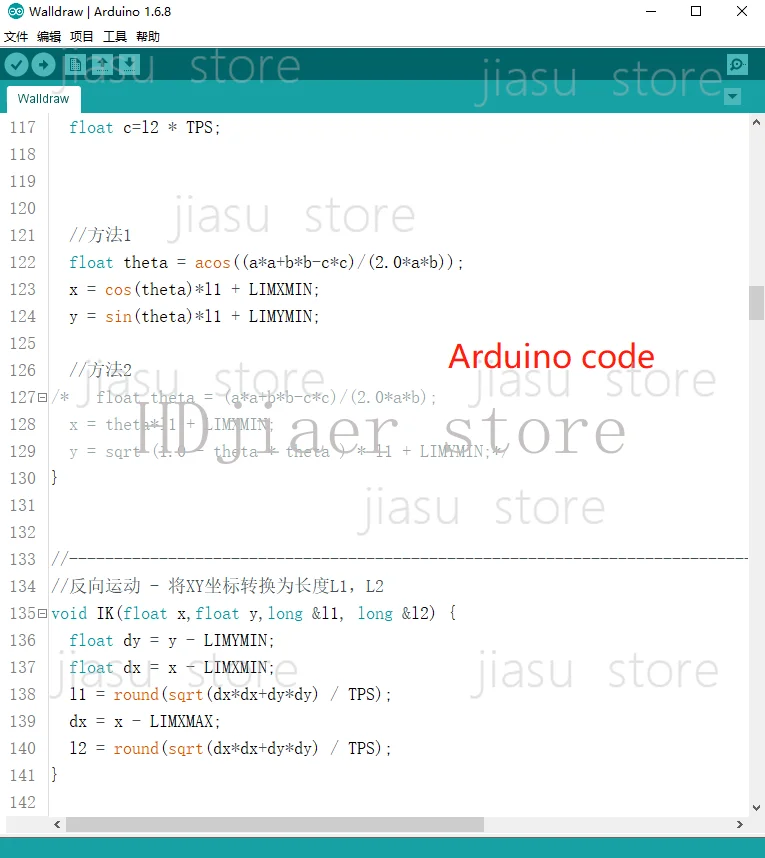
Task: Click the horizontal scrollbar thumb
Action: [x=275, y=824]
